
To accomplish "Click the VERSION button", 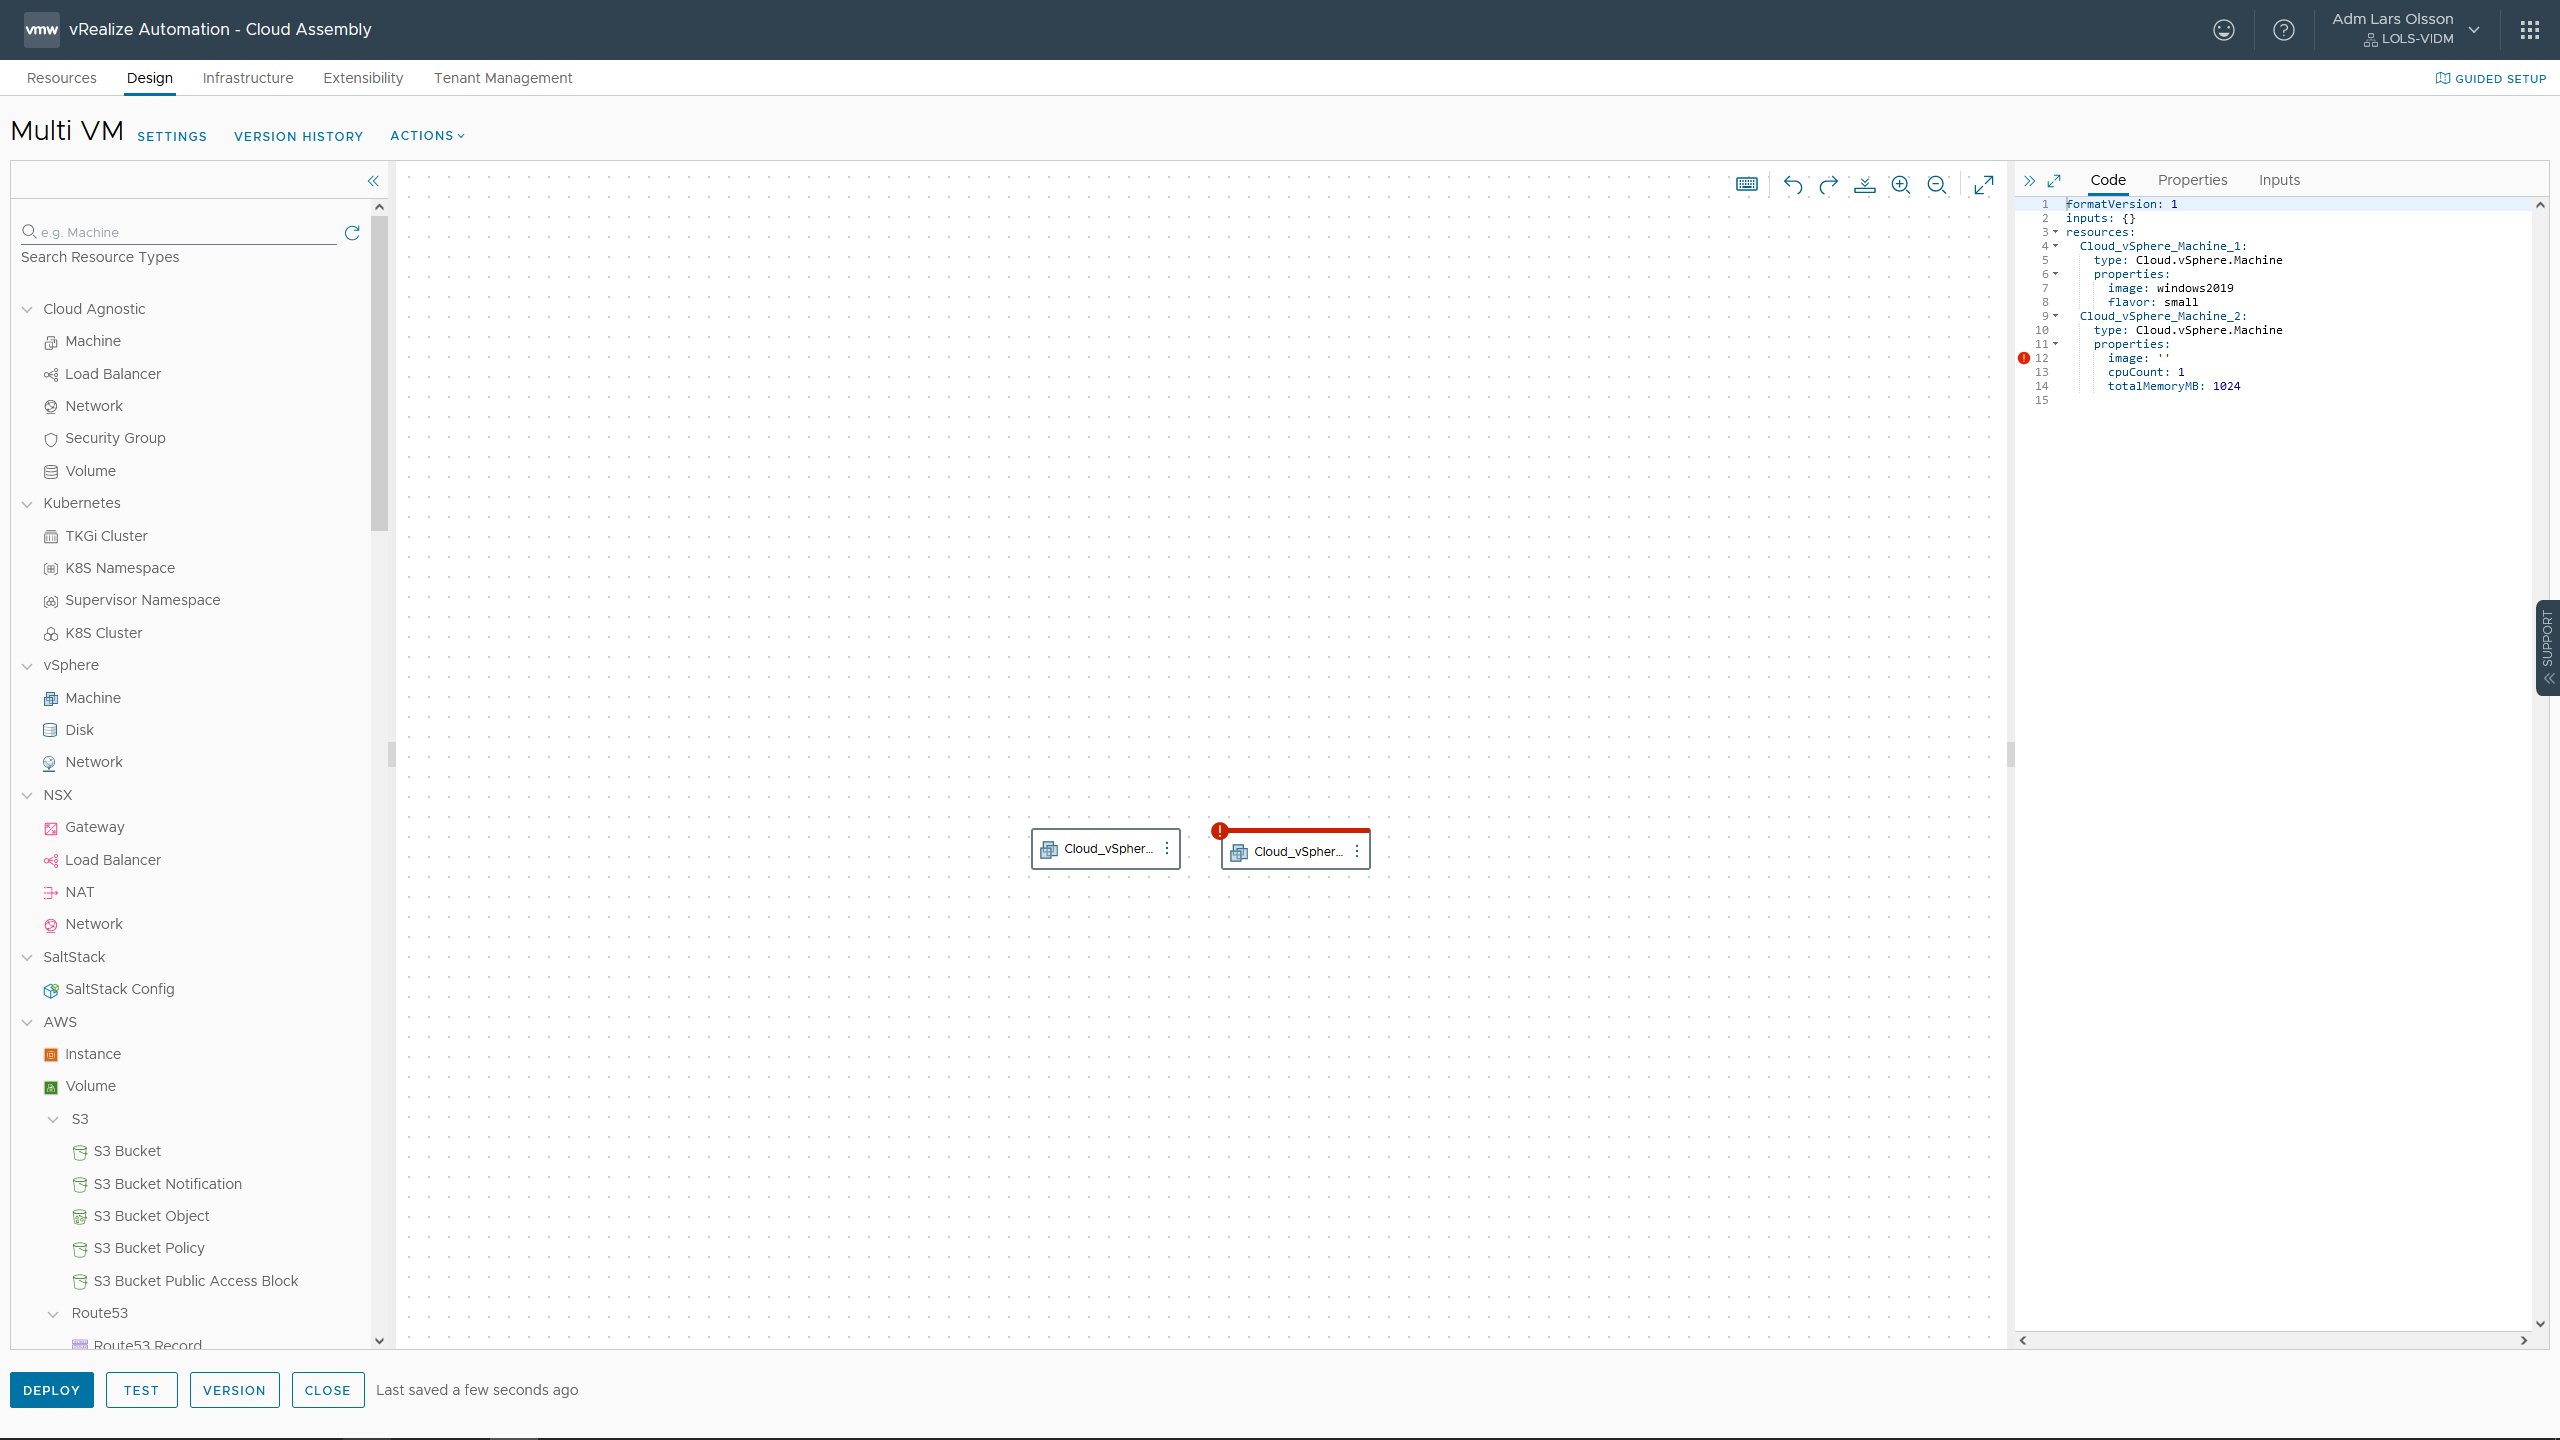I will pyautogui.click(x=234, y=1390).
